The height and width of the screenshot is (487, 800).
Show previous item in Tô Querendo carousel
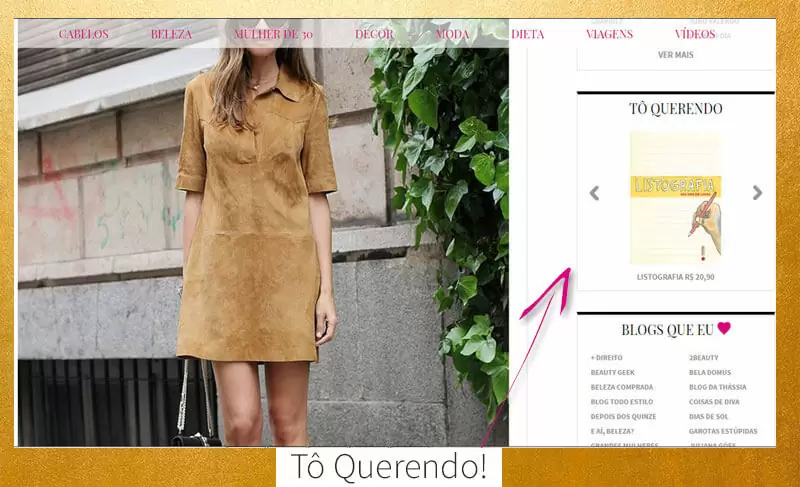click(x=594, y=193)
